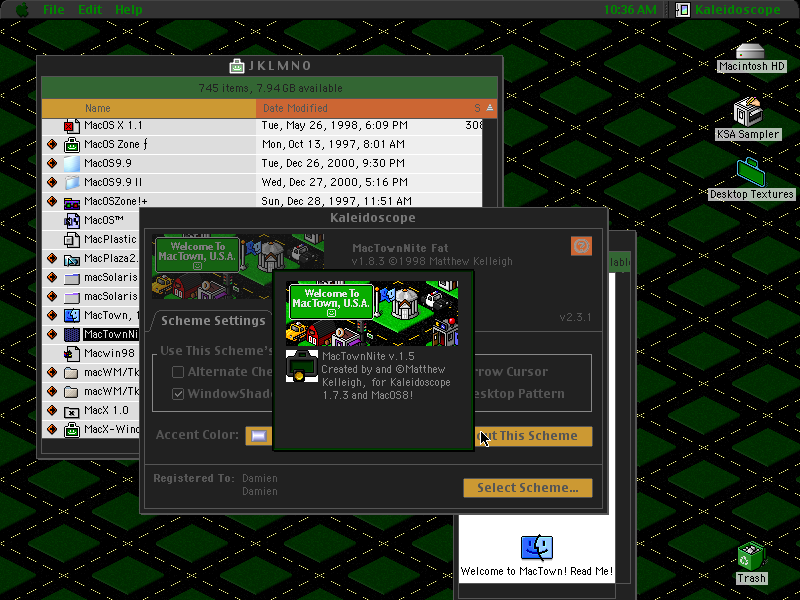This screenshot has height=600, width=800.
Task: Click the sort order arrow in the JKLMNO header
Action: [x=490, y=108]
